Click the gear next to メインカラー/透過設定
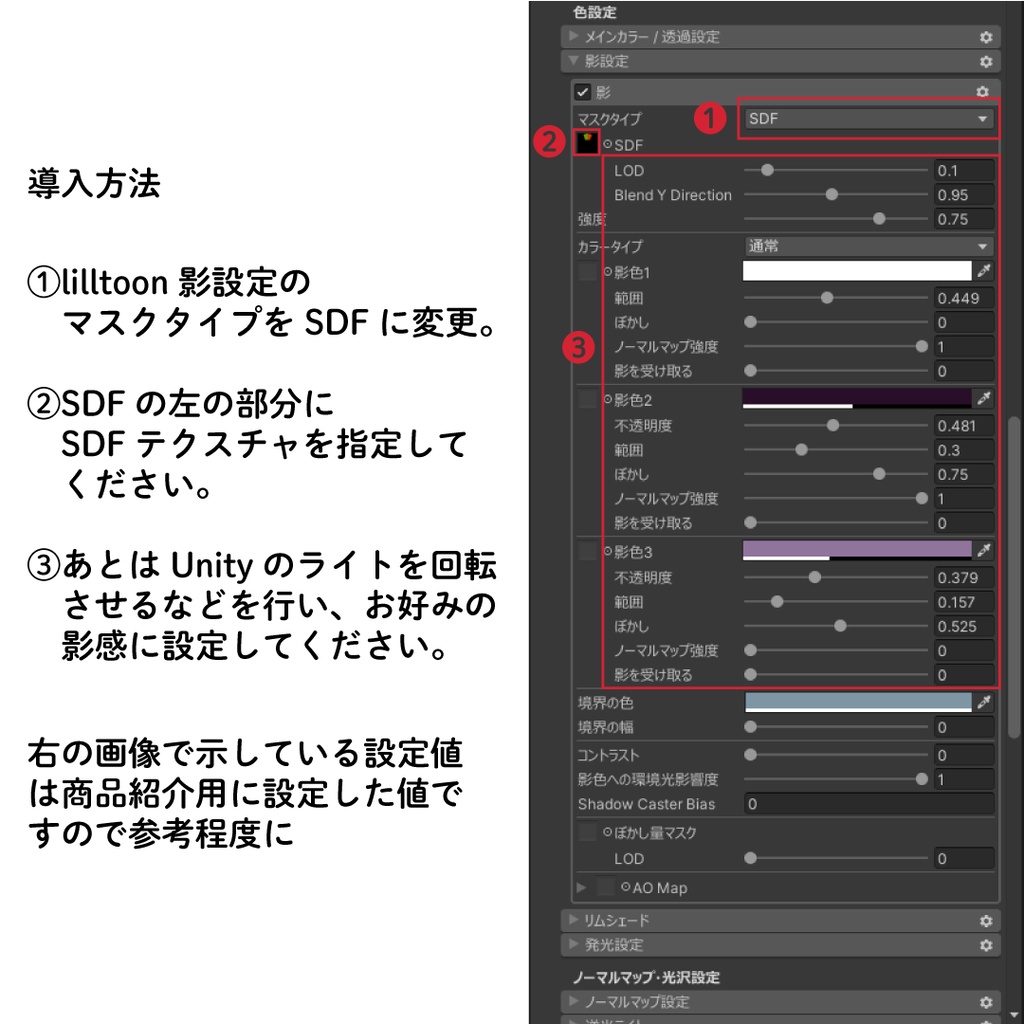The width and height of the screenshot is (1024, 1024). click(x=986, y=37)
